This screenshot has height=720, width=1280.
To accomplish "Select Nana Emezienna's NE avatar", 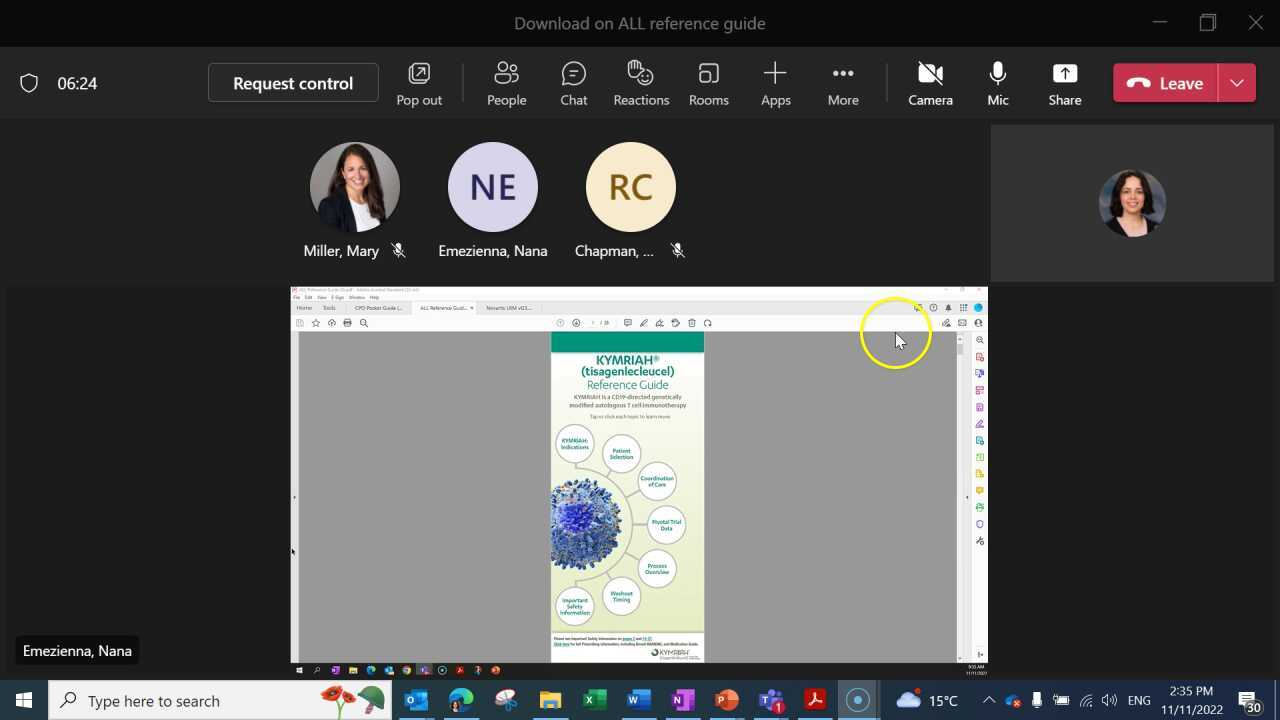I will click(x=493, y=187).
